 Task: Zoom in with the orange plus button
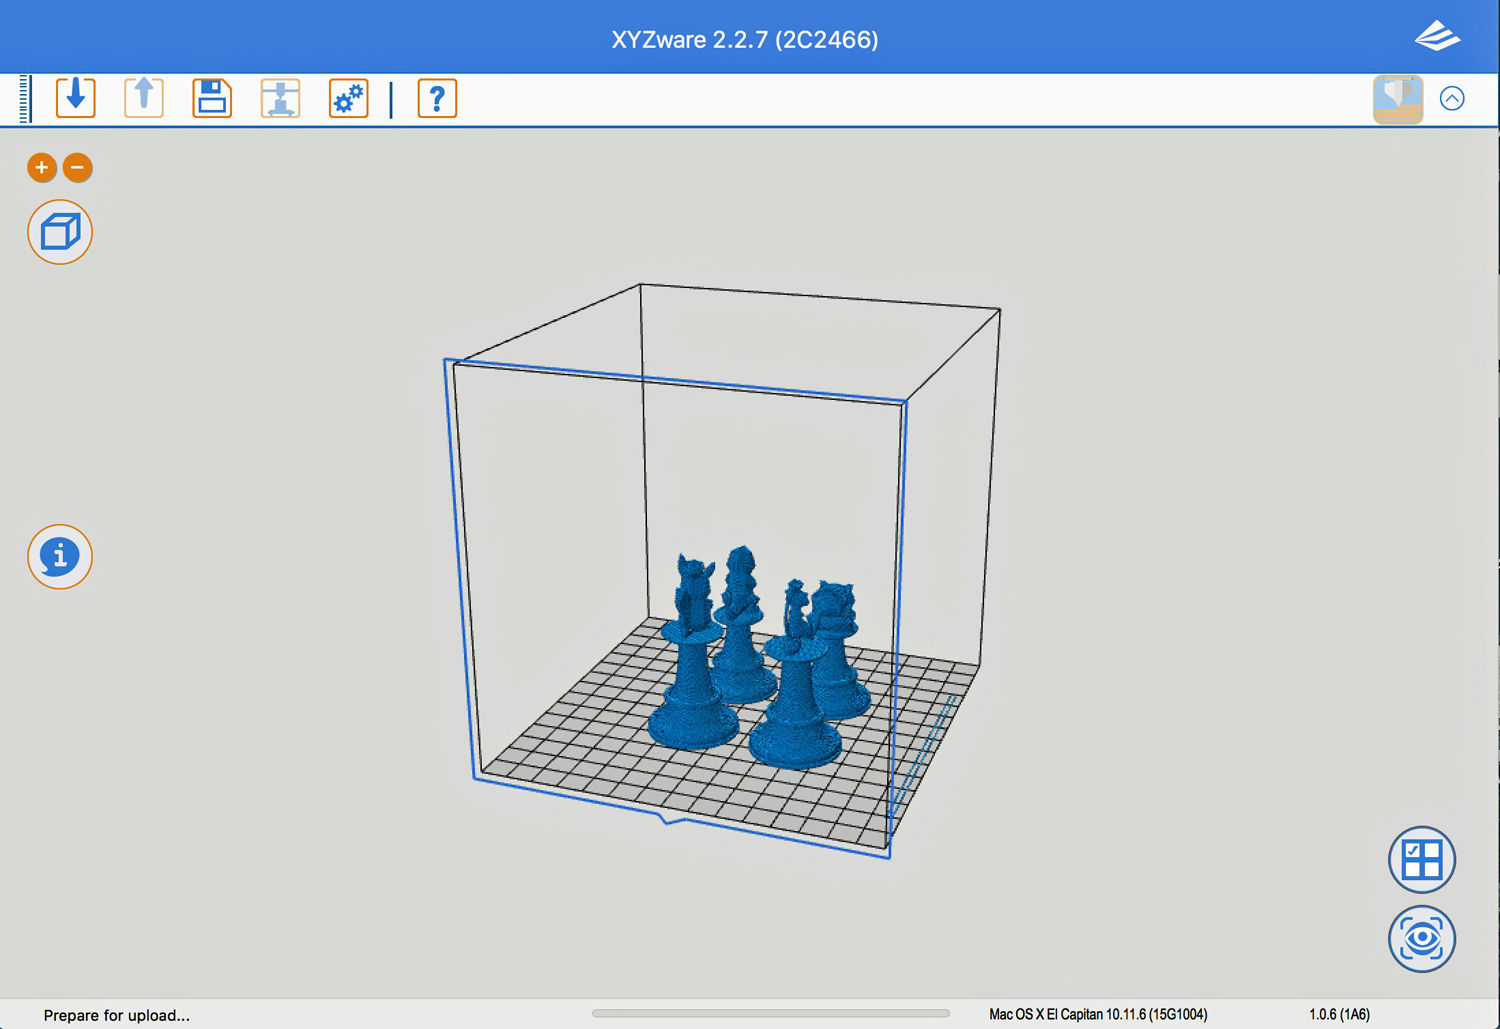[x=42, y=167]
